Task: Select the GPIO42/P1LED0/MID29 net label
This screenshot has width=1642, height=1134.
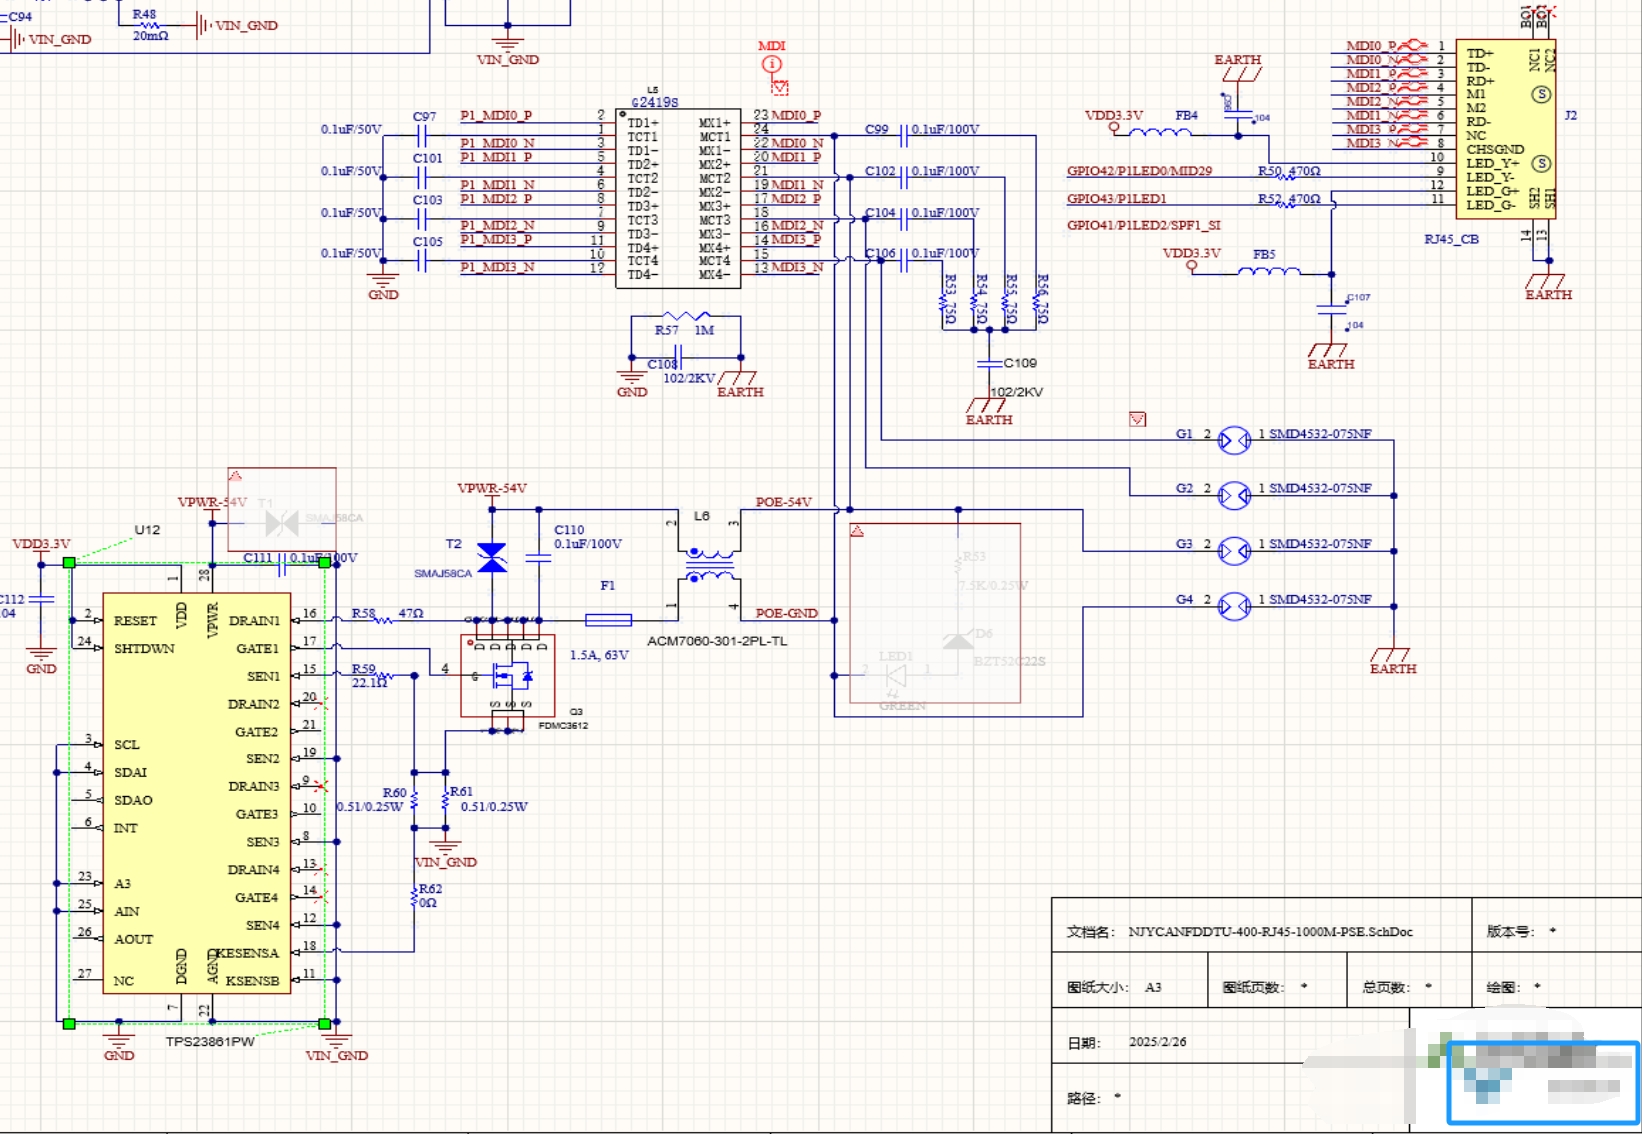Action: tap(1139, 171)
